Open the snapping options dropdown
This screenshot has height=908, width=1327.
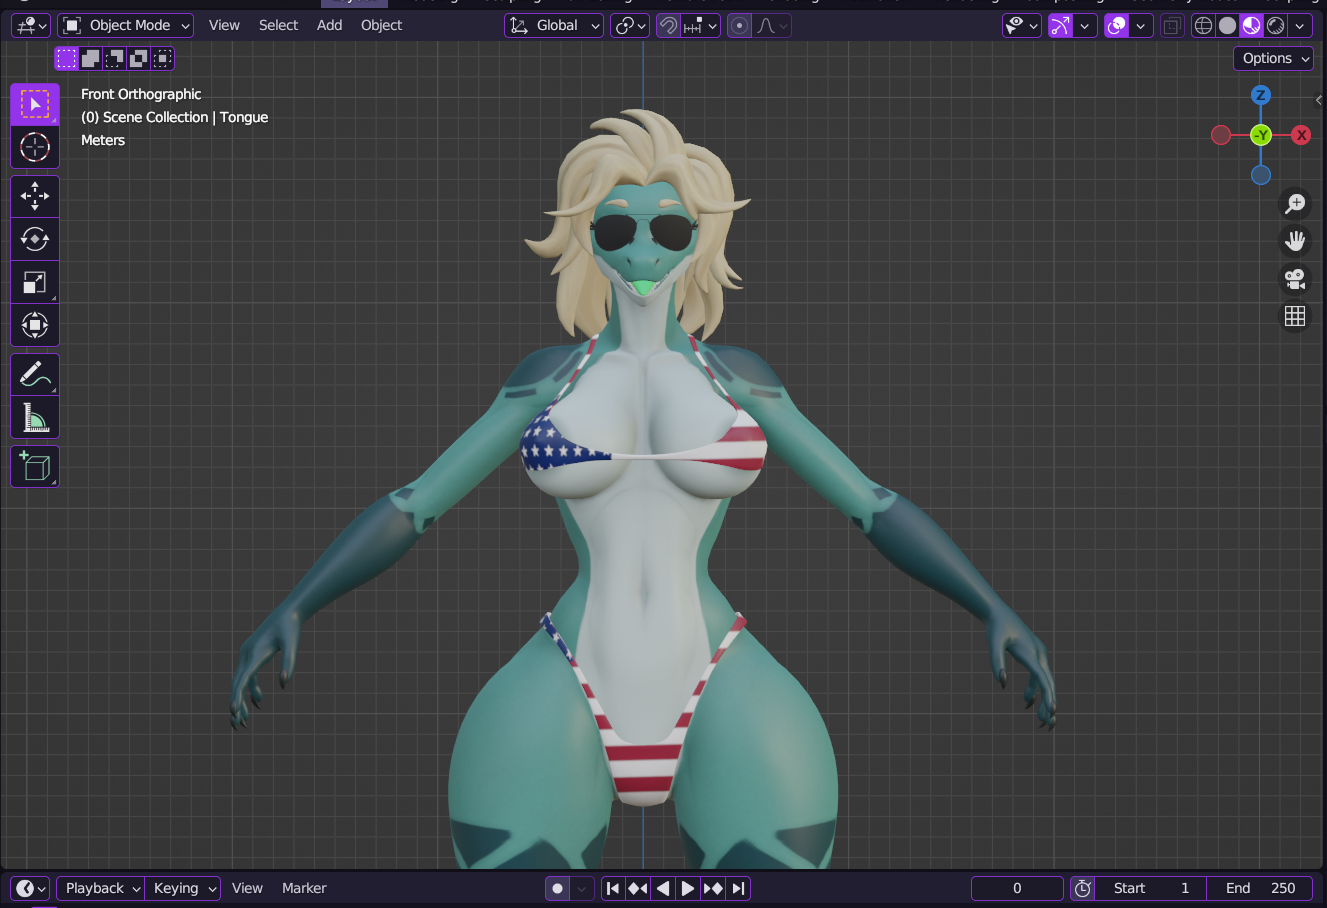(702, 26)
